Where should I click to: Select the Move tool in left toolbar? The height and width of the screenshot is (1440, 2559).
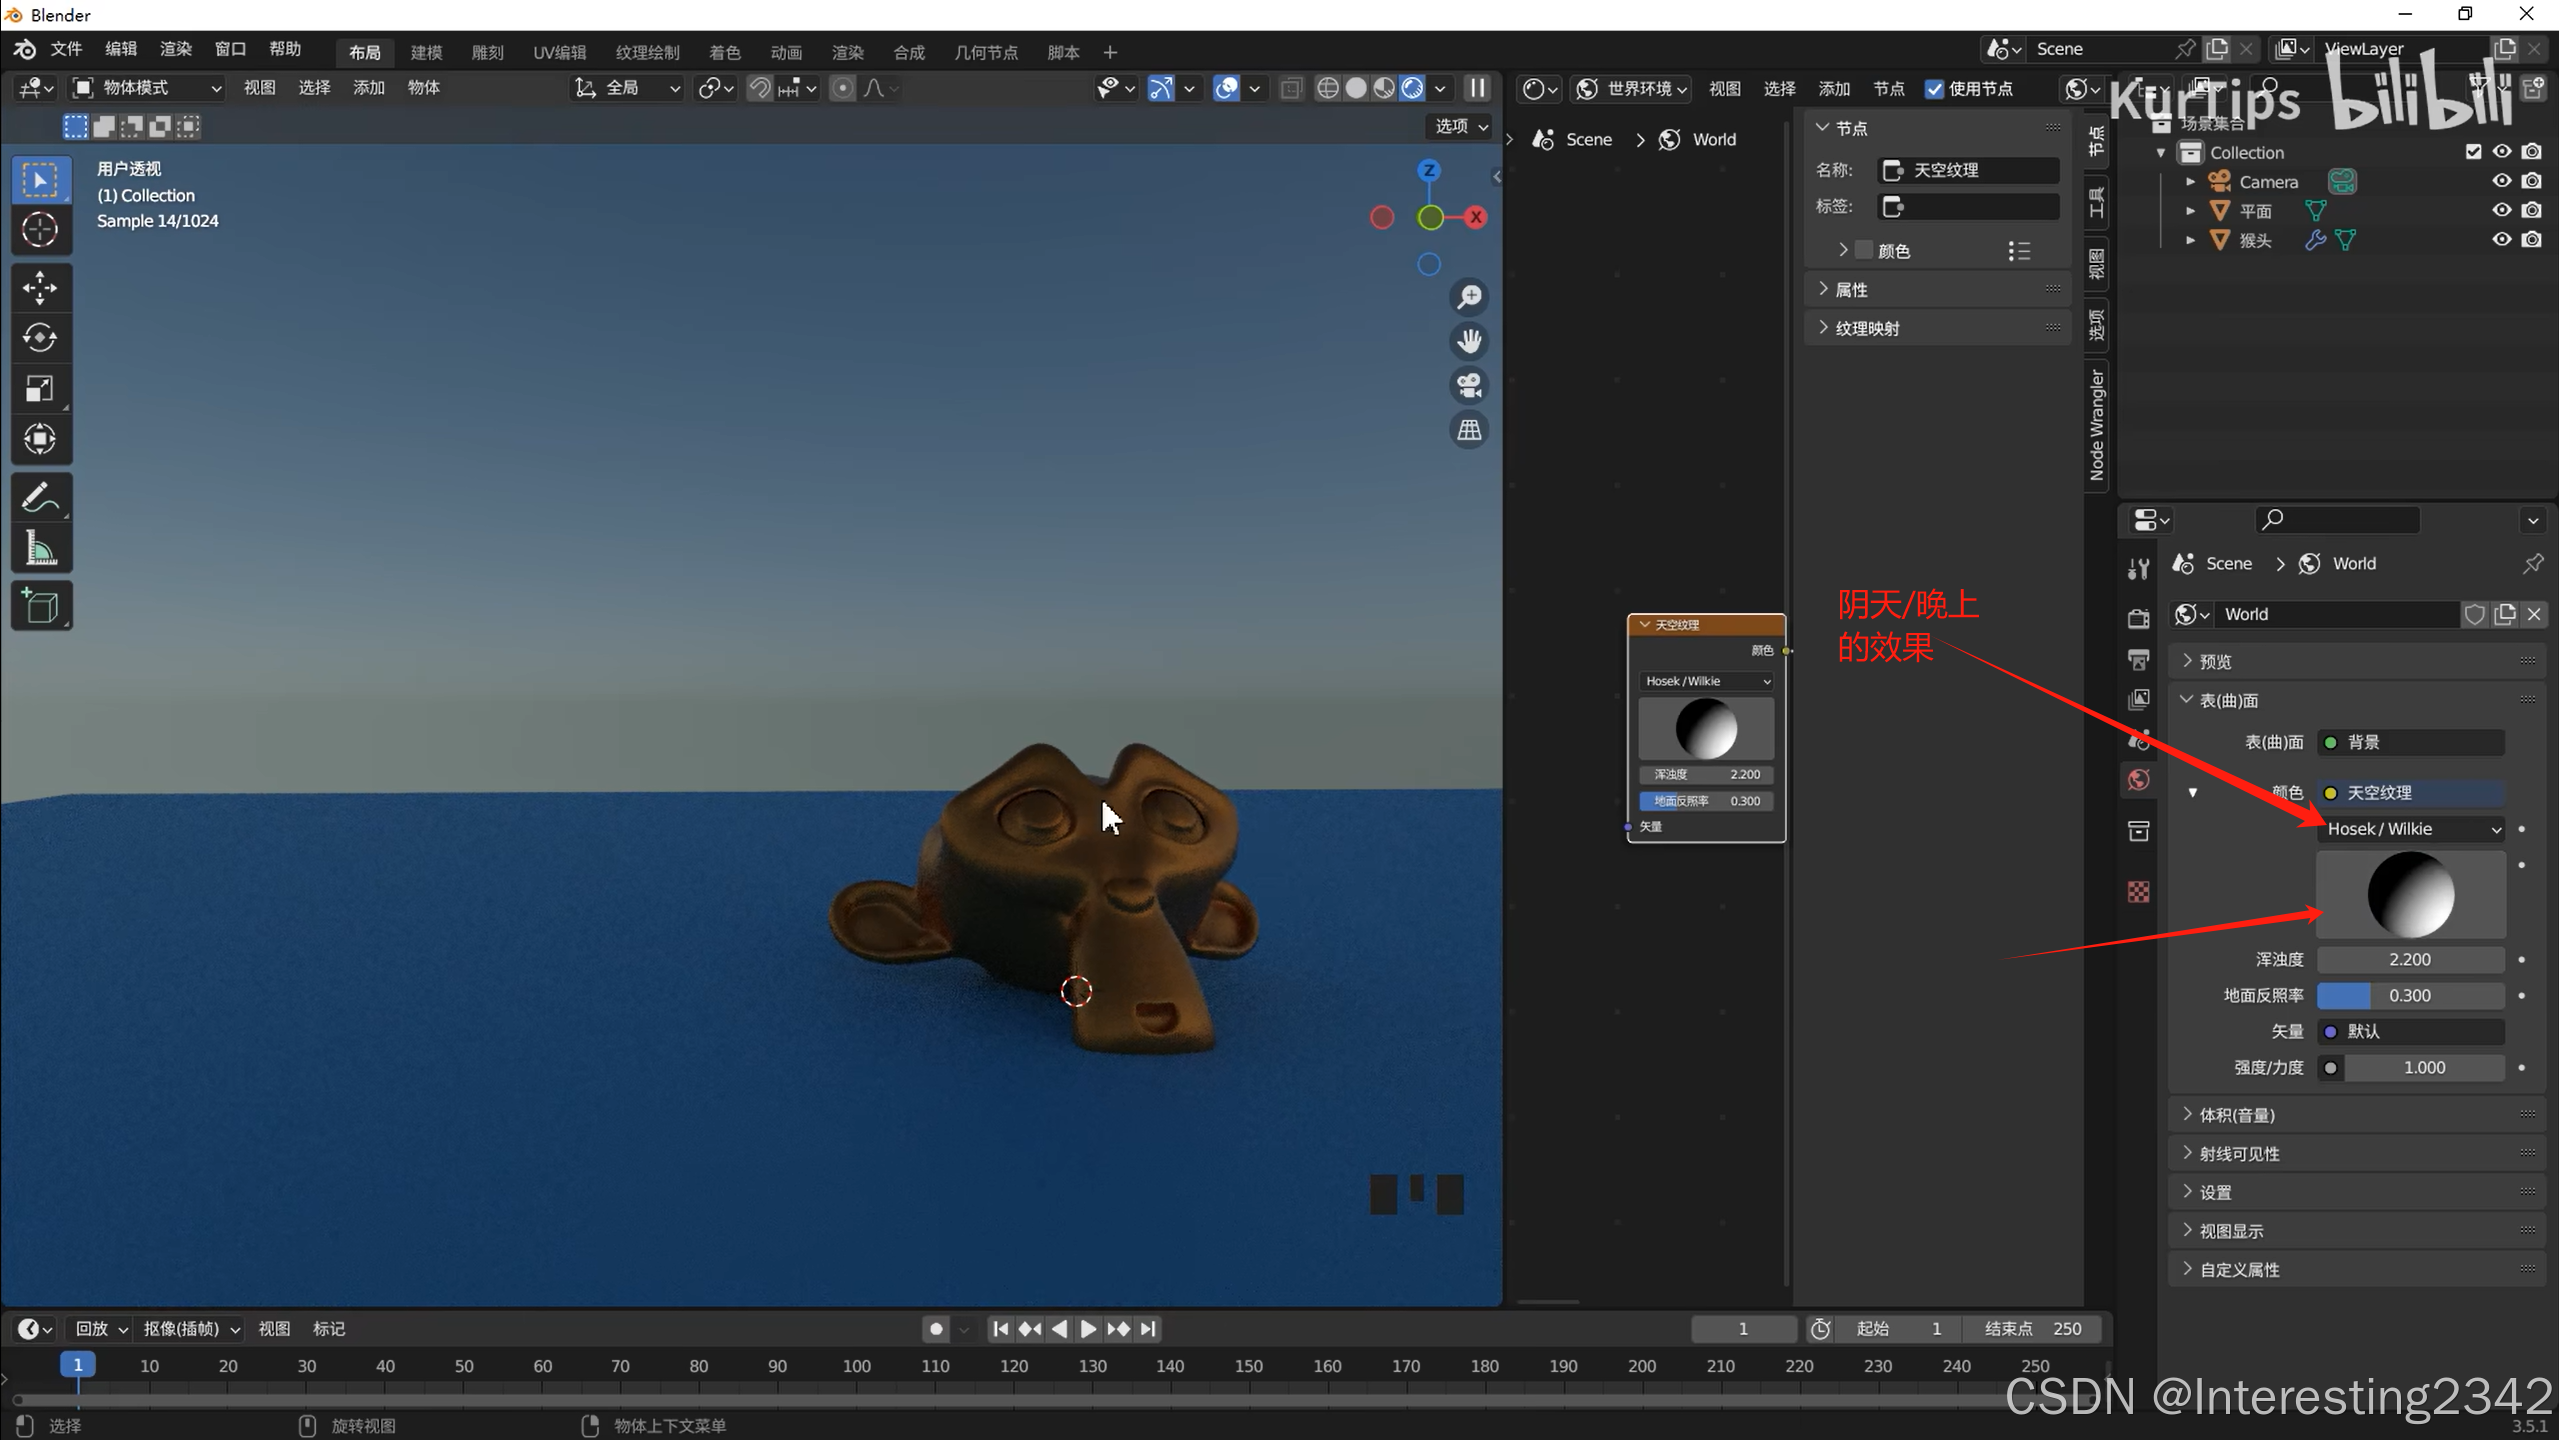[x=40, y=288]
